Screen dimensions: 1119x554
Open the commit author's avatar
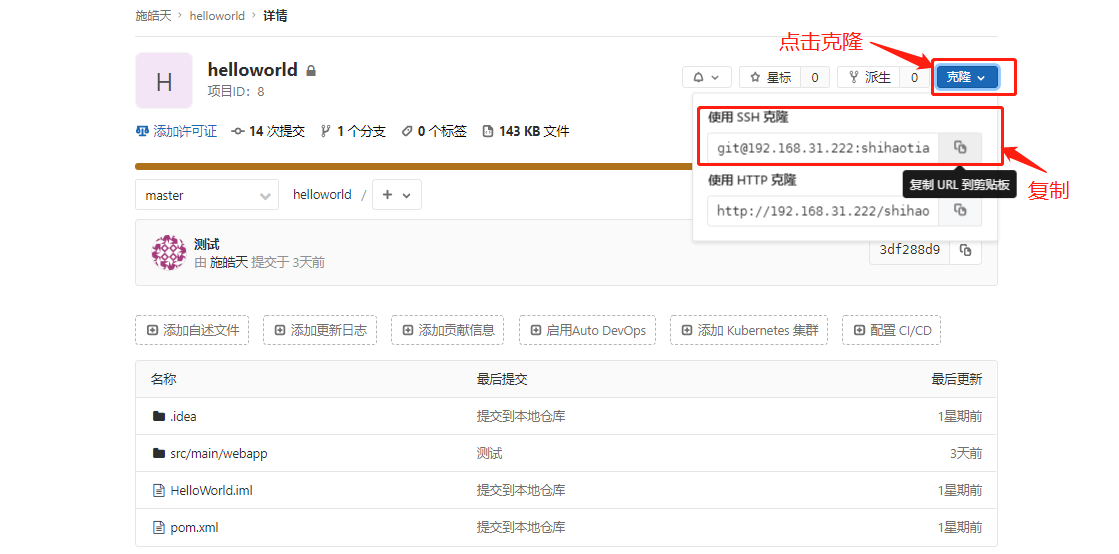coord(169,253)
